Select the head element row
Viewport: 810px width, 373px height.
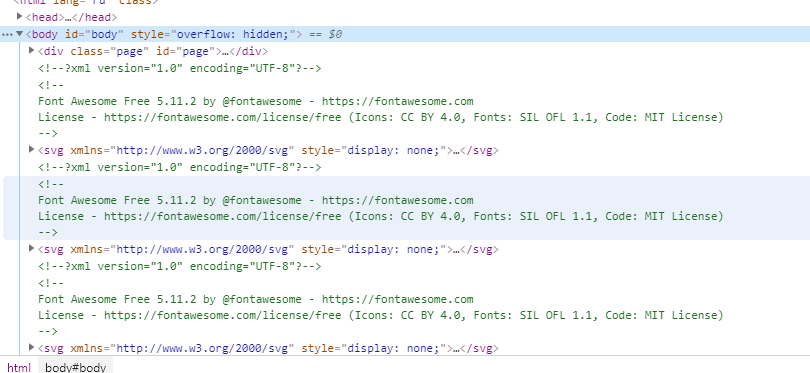click(x=71, y=18)
